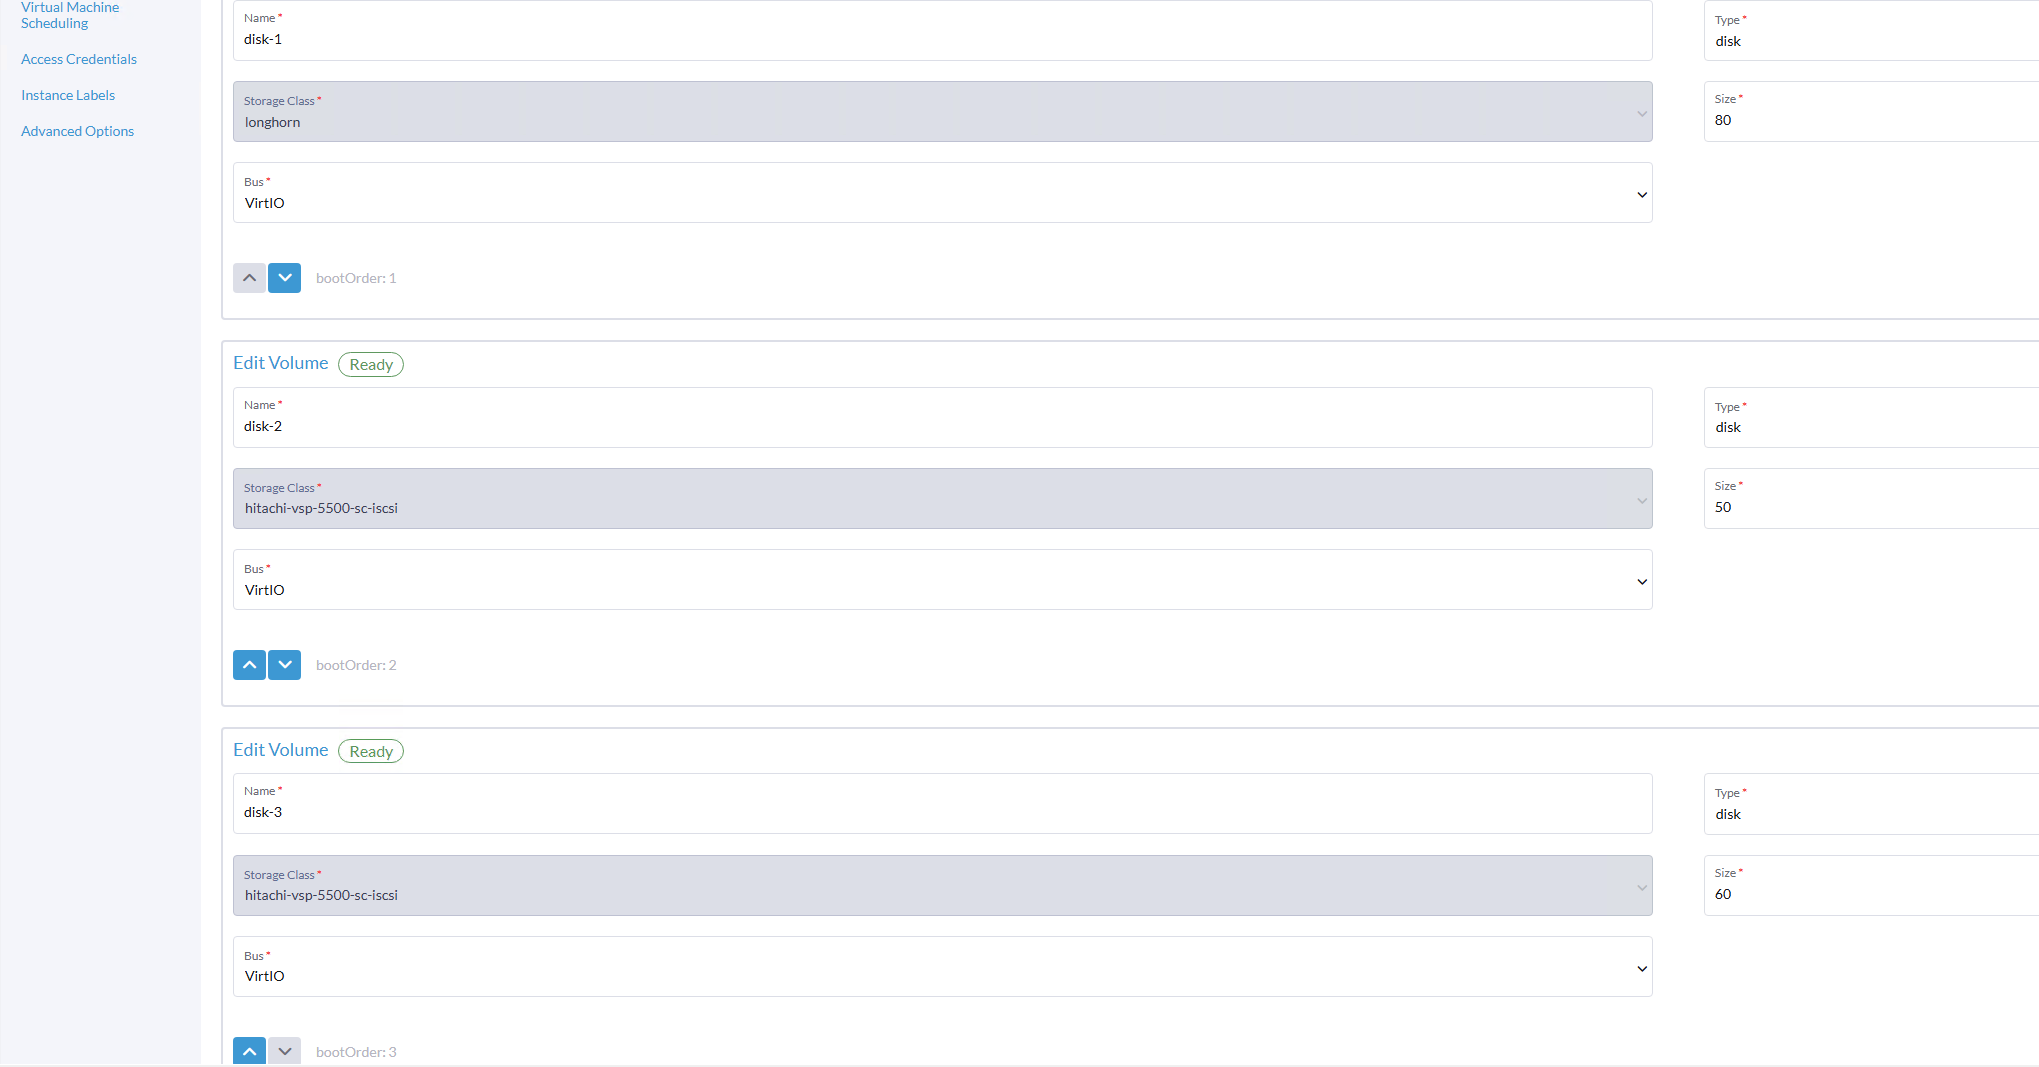Go to Instance Labels tab

tap(68, 95)
